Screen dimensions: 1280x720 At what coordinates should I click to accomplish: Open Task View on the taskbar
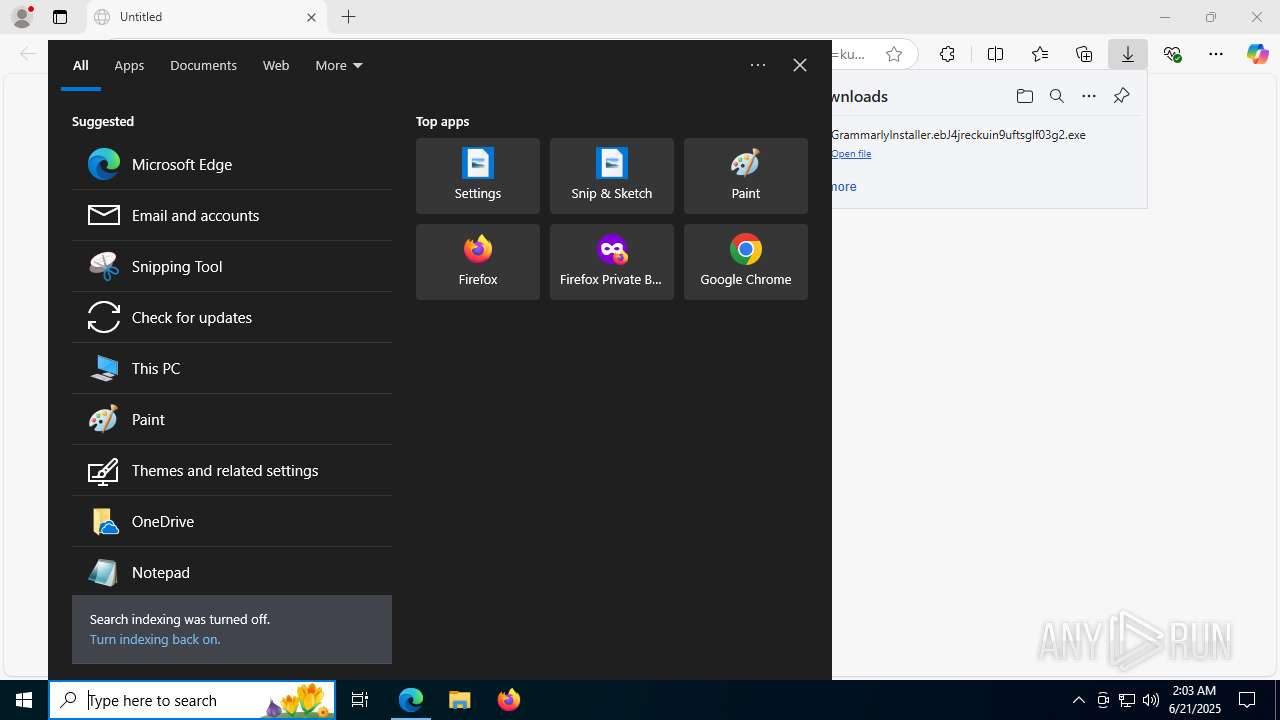pyautogui.click(x=360, y=700)
